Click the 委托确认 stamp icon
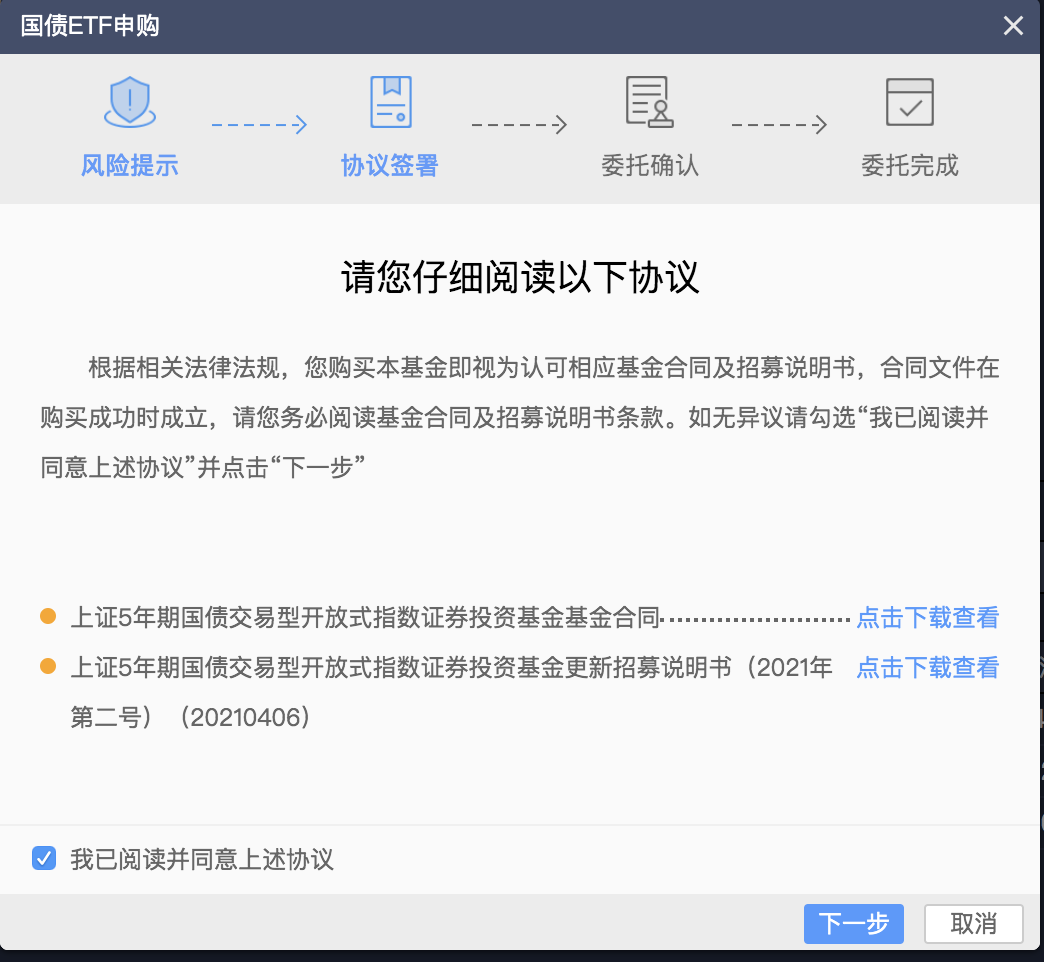The image size is (1044, 962). (649, 102)
